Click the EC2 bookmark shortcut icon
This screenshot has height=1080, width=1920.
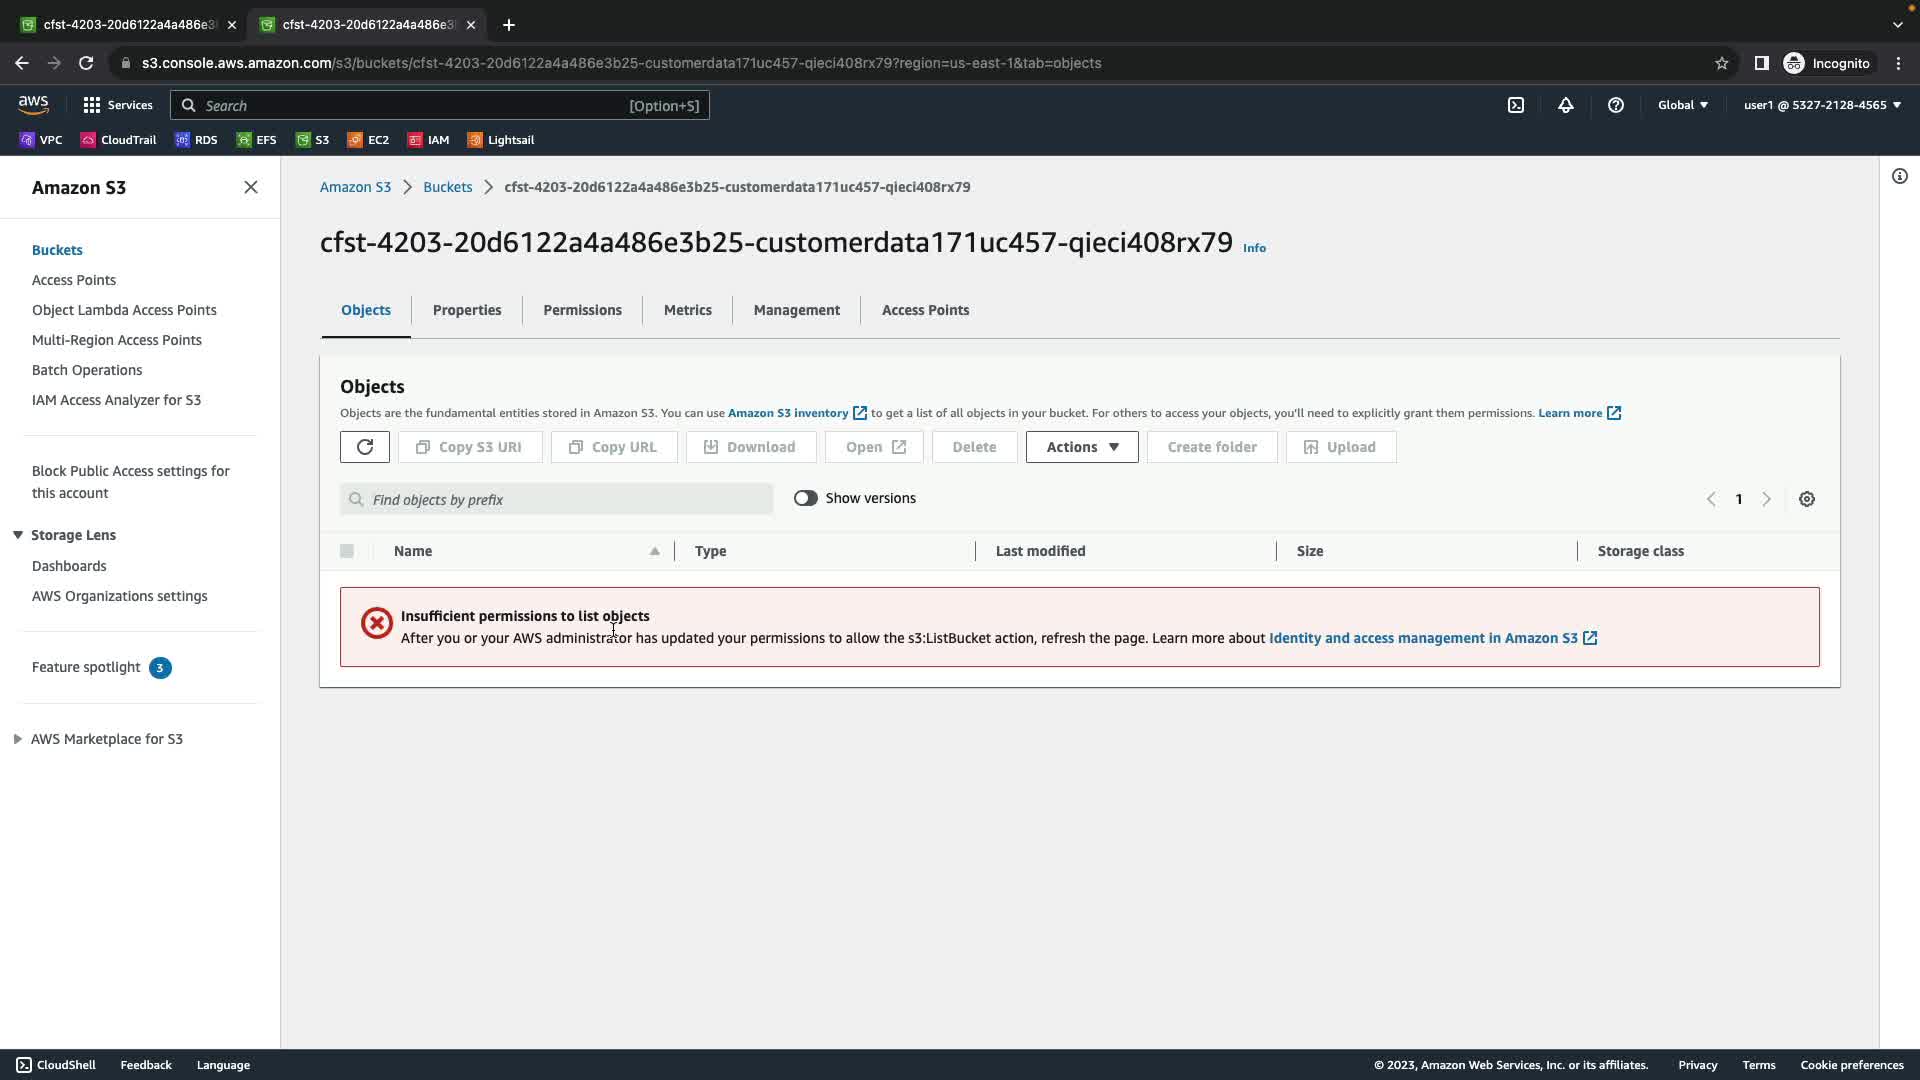355,140
